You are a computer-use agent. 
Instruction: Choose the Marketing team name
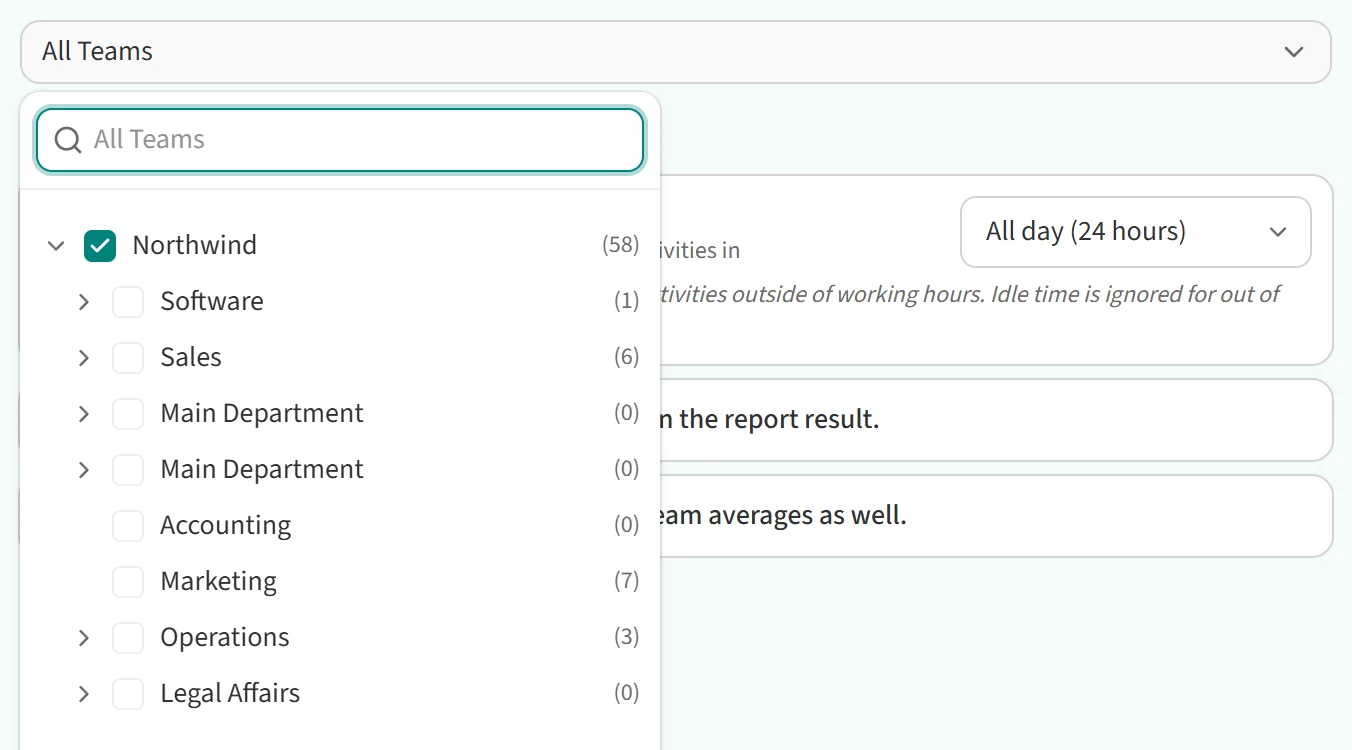[219, 581]
